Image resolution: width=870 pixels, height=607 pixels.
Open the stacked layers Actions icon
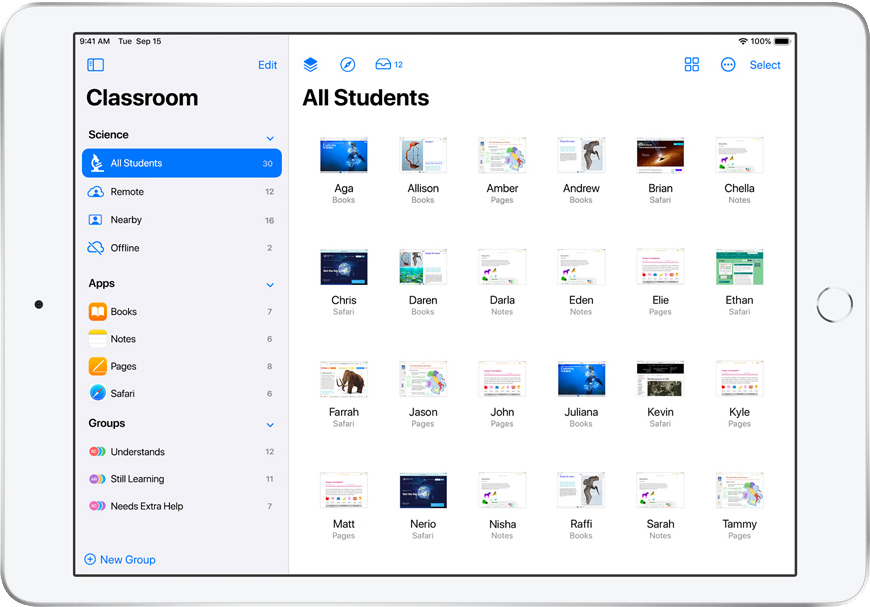point(310,65)
